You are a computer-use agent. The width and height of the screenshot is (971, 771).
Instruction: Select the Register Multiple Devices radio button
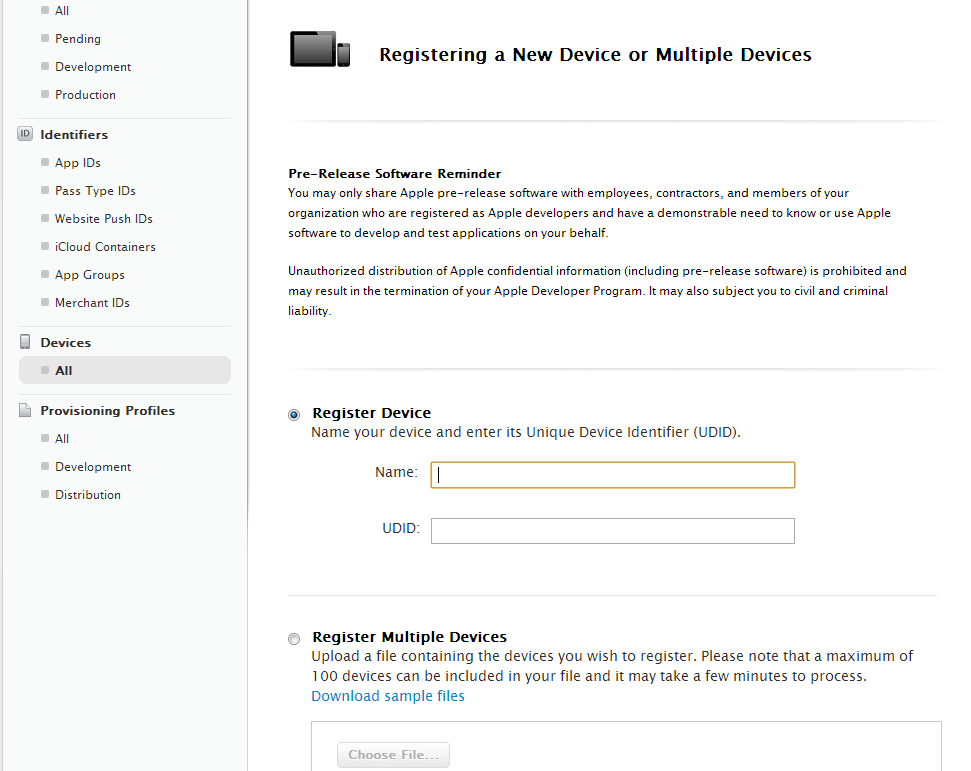[294, 638]
